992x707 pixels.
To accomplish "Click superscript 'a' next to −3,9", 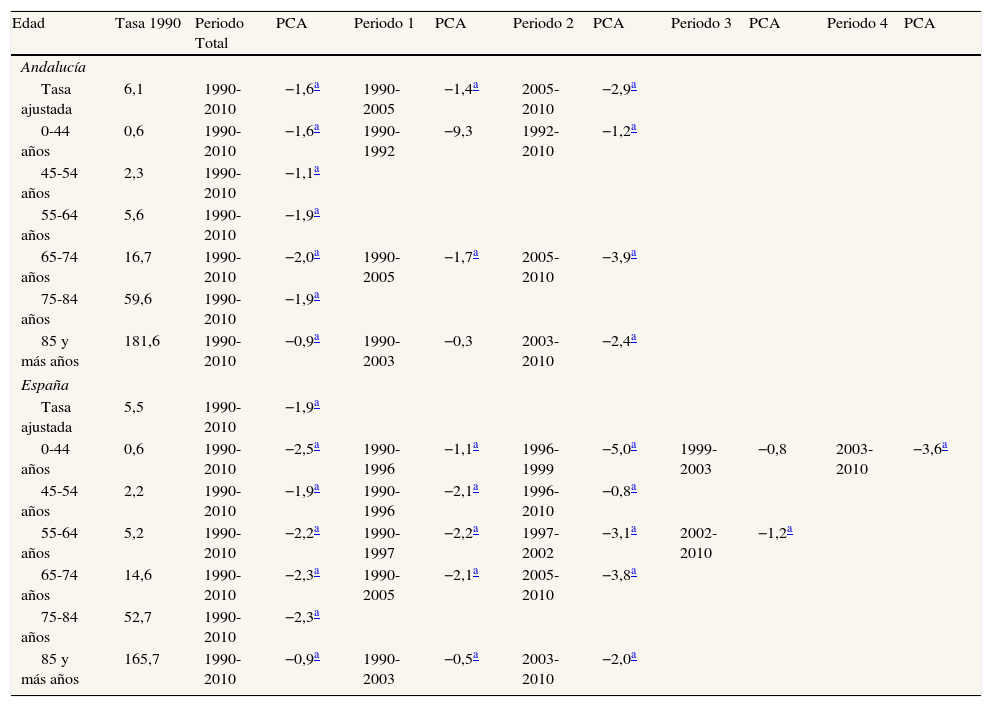I will (x=634, y=255).
